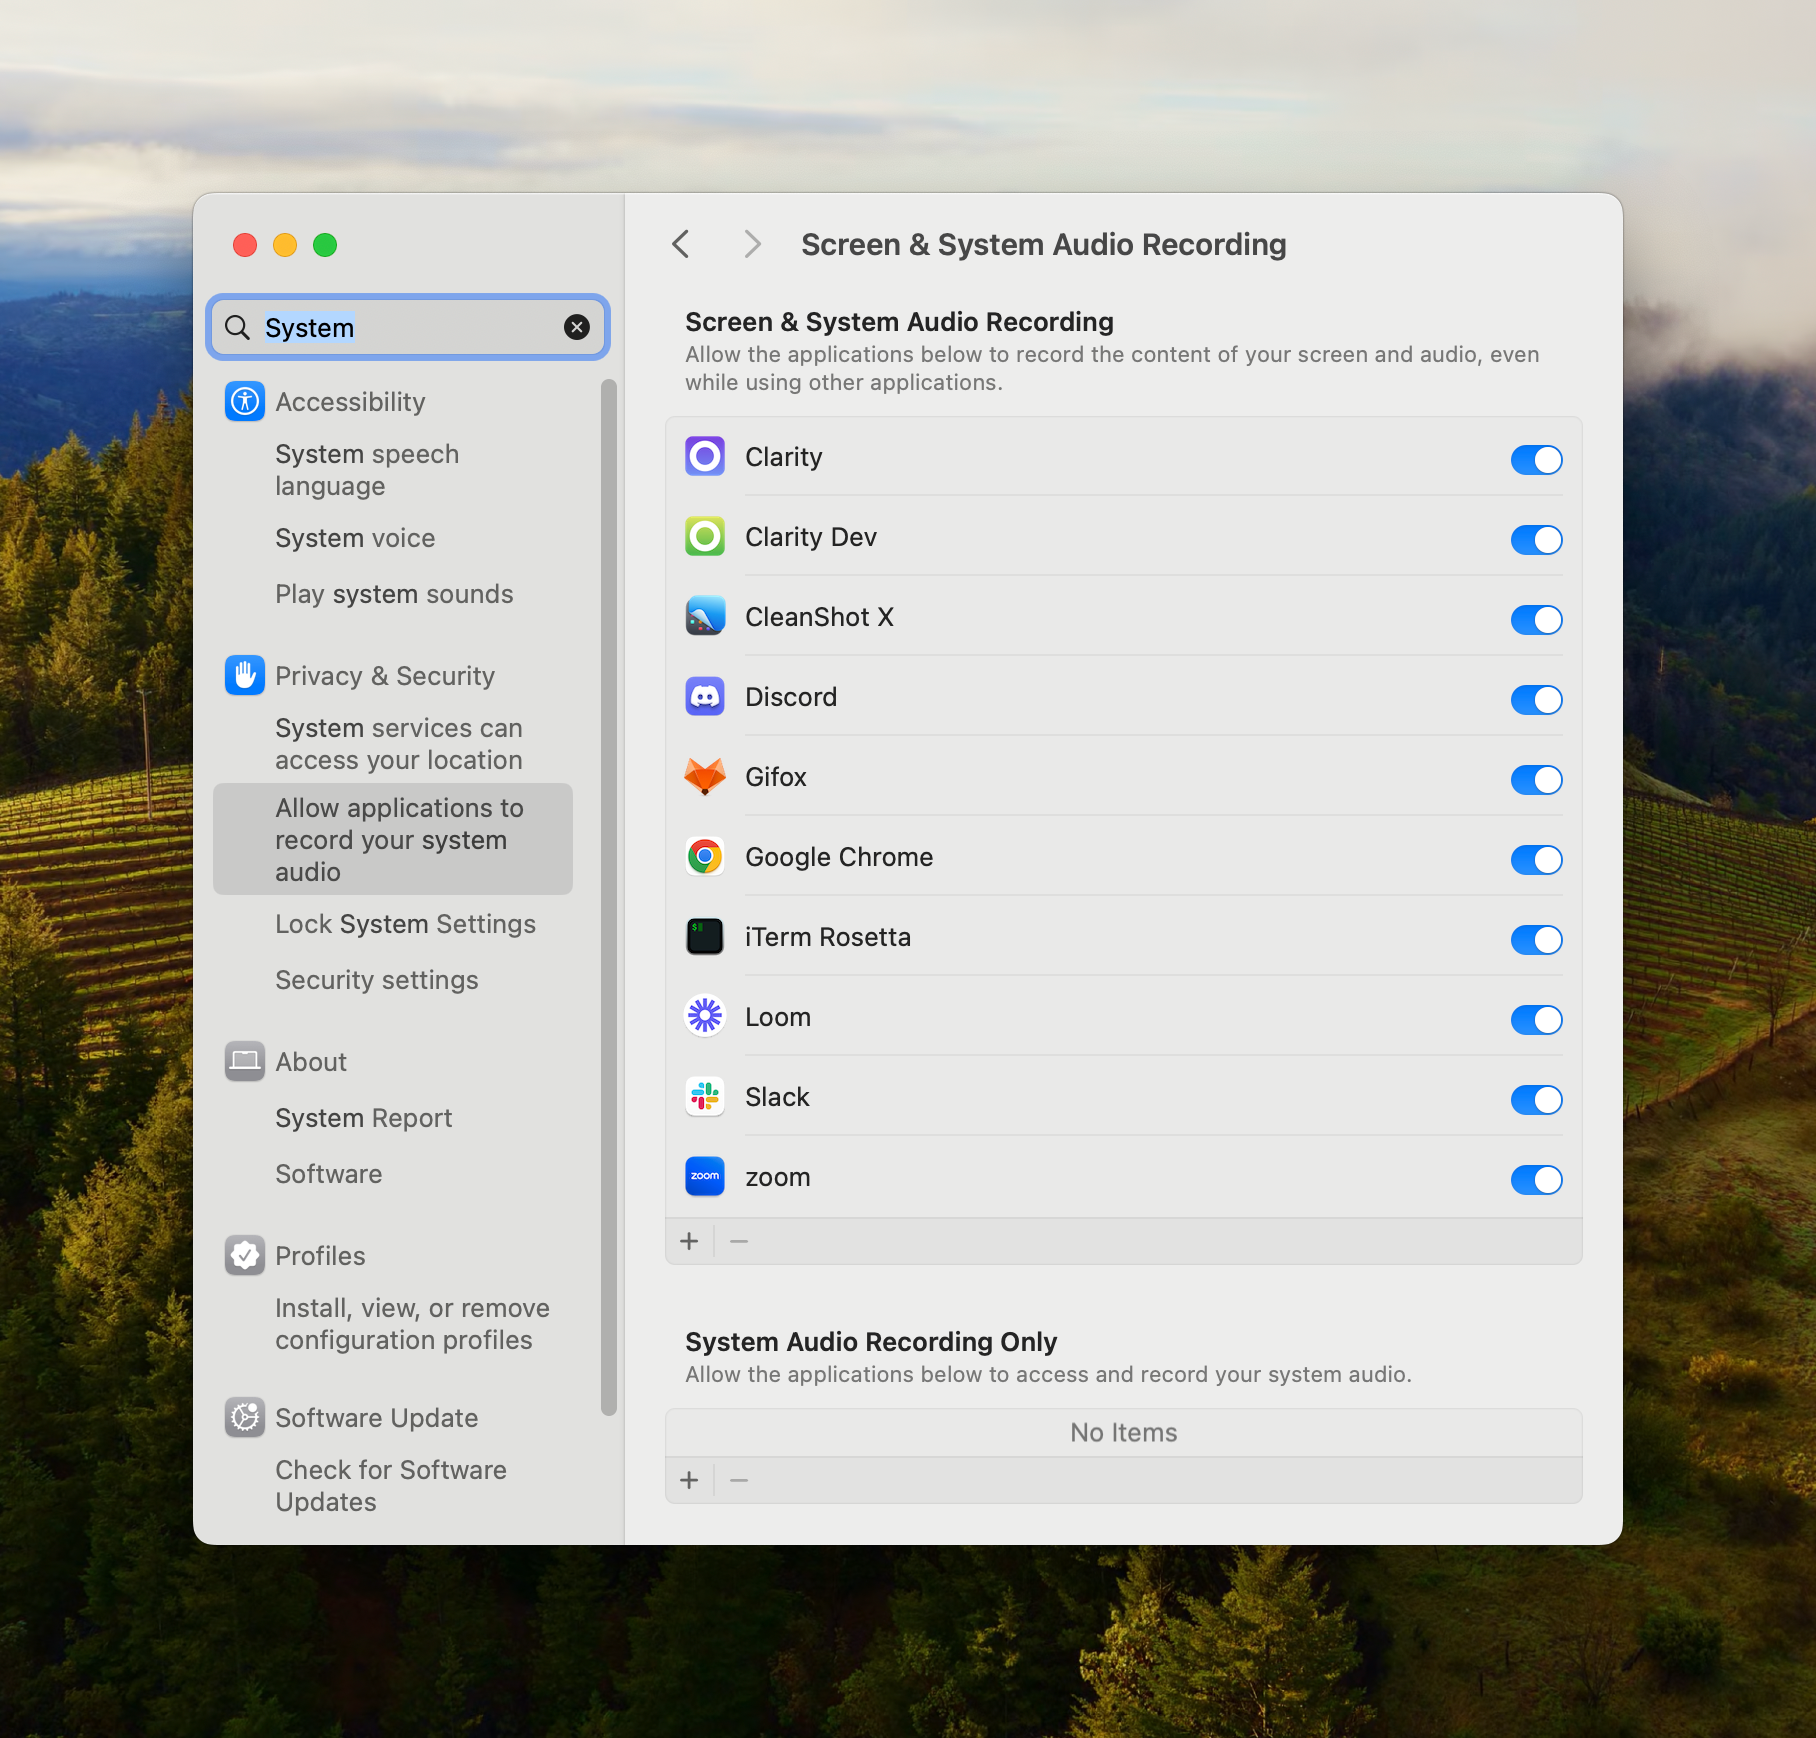Click the sidebar vertical scrollbar
The width and height of the screenshot is (1816, 1738).
coord(608,898)
